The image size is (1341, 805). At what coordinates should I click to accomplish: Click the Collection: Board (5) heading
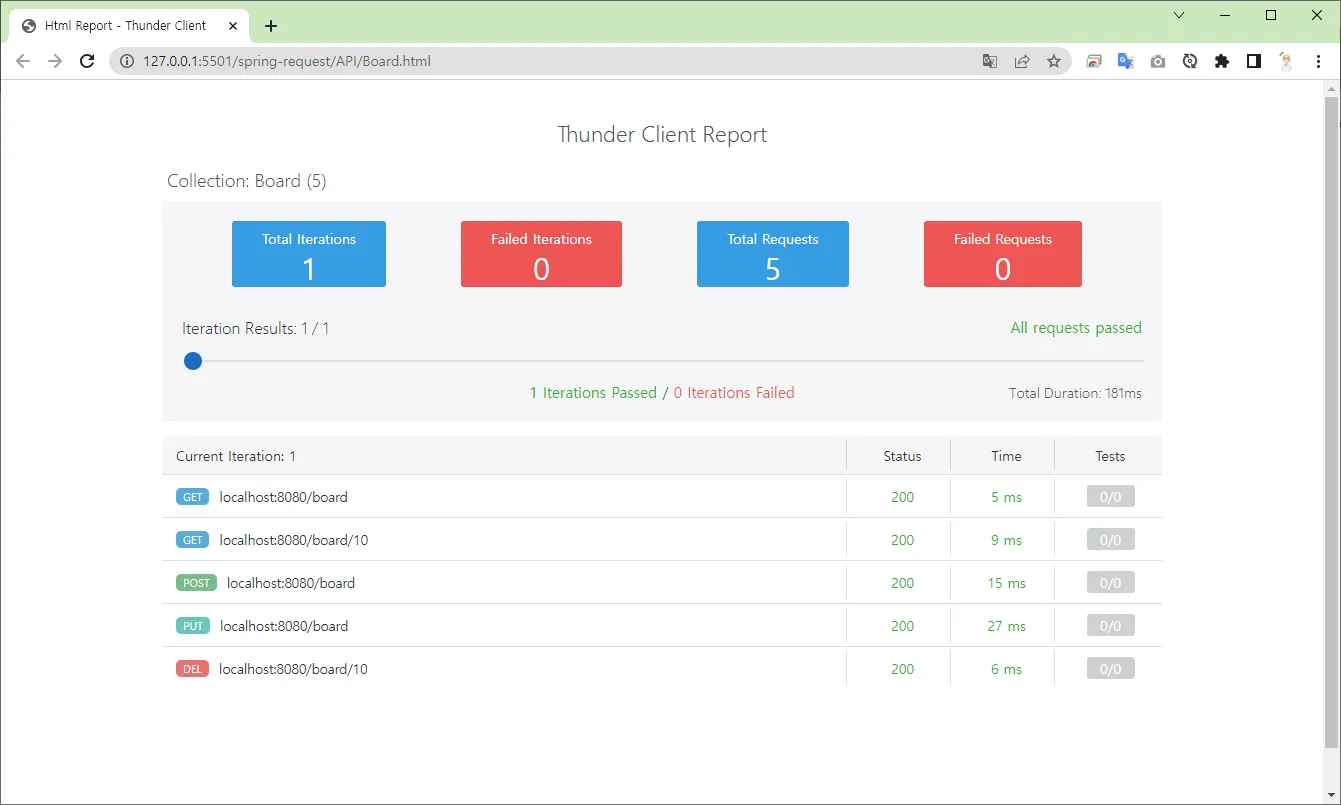click(247, 181)
